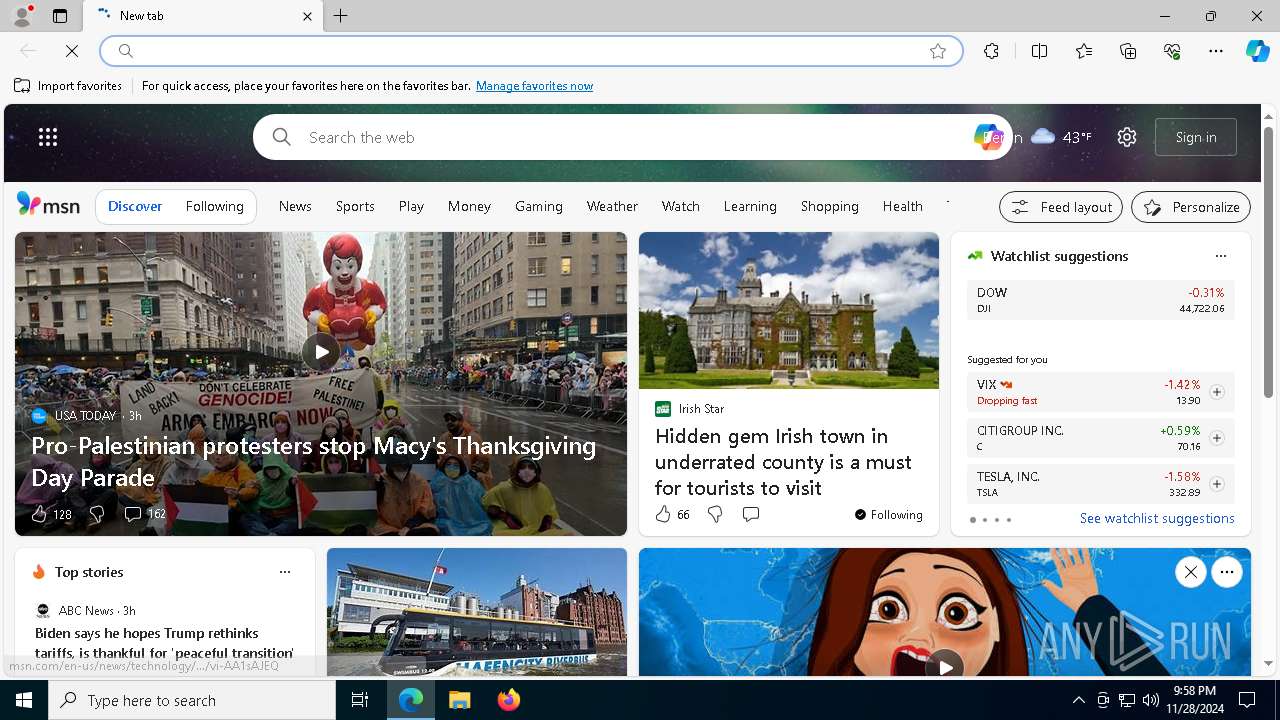Viewport: 1280px width, 720px height.
Task: Switch to the Following tab
Action: pyautogui.click(x=214, y=206)
